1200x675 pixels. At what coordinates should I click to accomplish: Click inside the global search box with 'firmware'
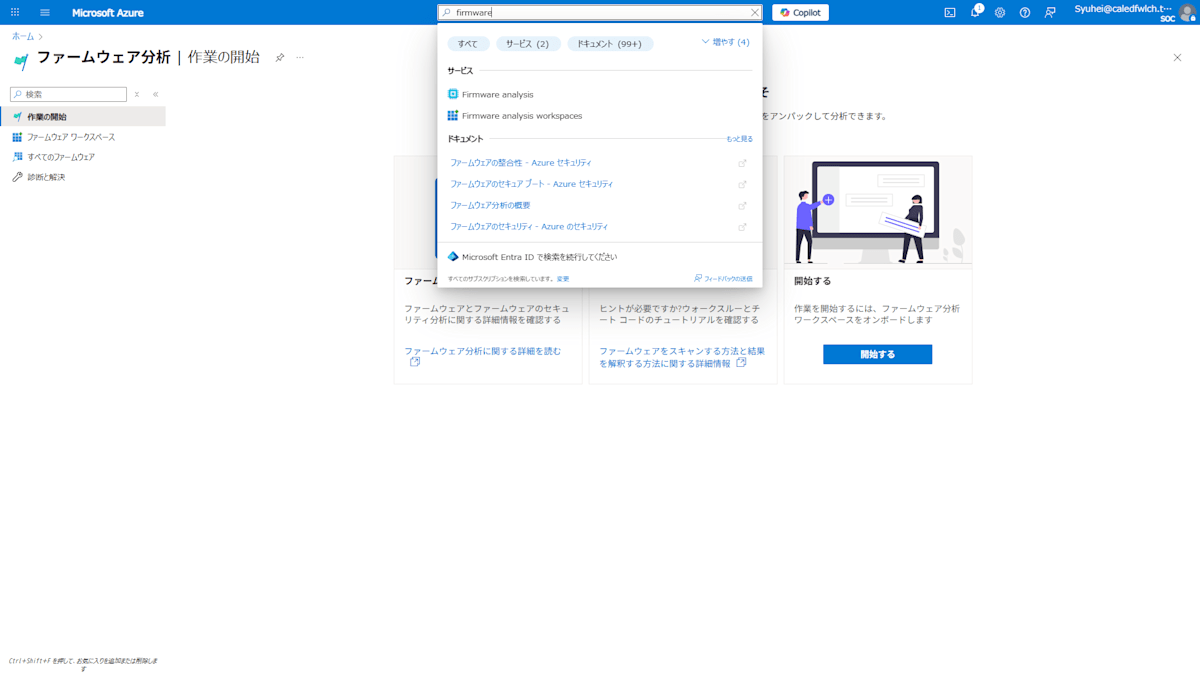[x=600, y=13]
